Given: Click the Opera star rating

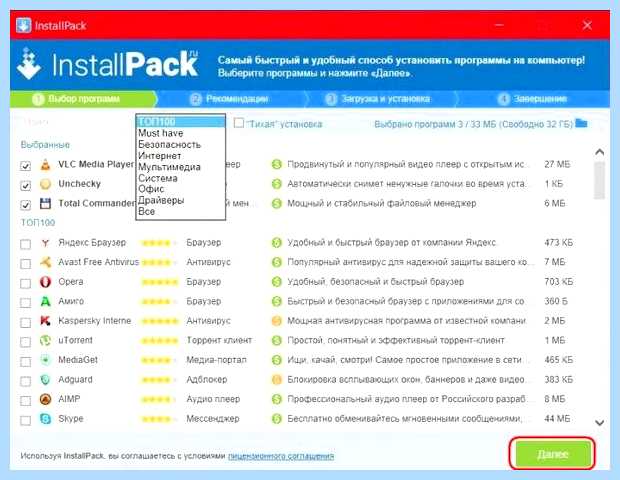Looking at the screenshot, I should [x=160, y=282].
